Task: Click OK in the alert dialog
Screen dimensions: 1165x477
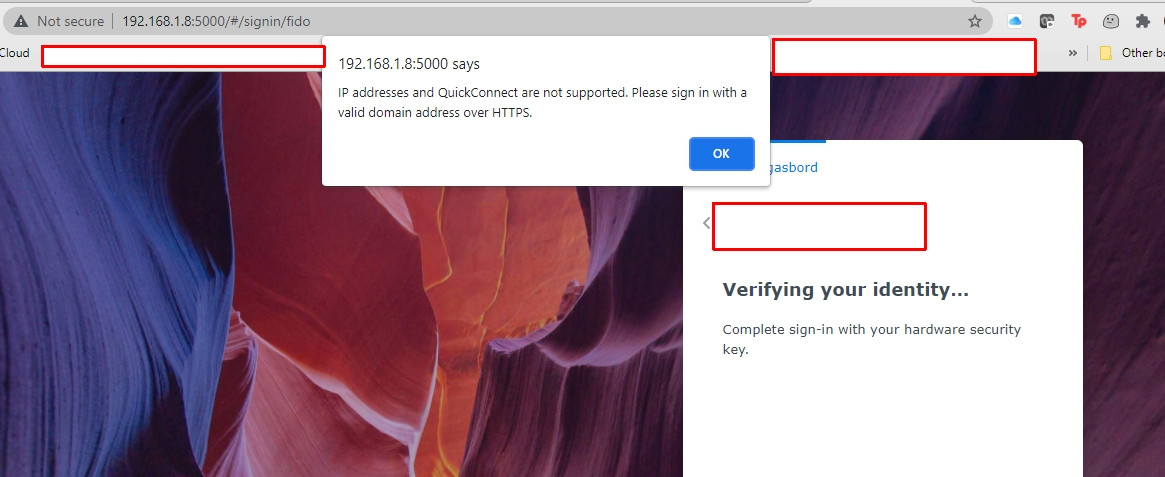Action: click(721, 154)
